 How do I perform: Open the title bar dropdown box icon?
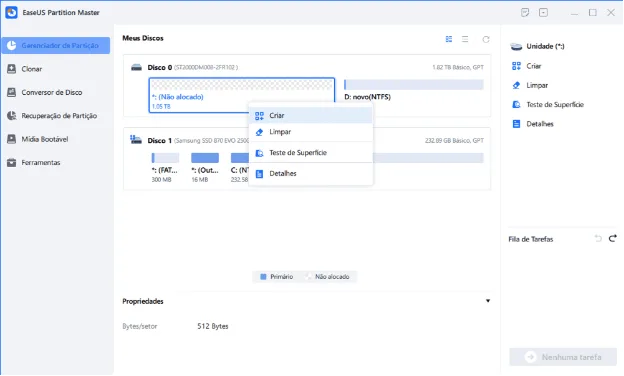click(543, 12)
